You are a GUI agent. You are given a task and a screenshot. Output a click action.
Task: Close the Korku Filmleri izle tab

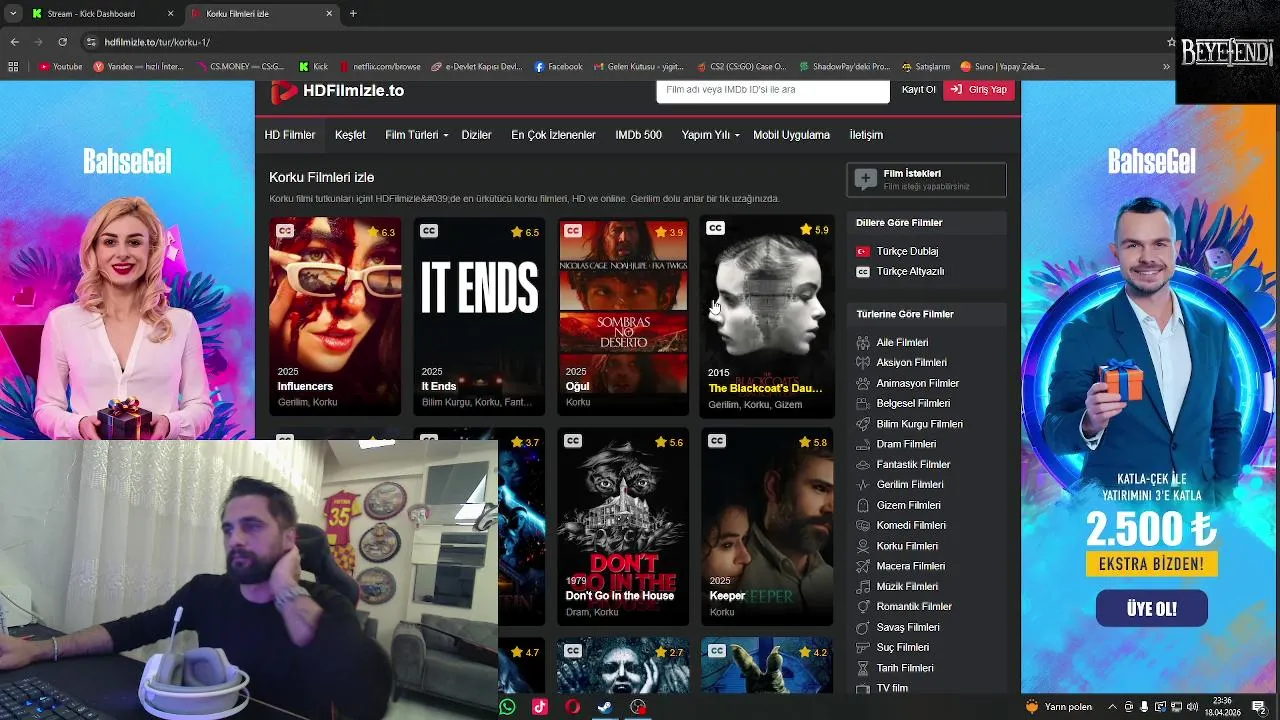[329, 14]
